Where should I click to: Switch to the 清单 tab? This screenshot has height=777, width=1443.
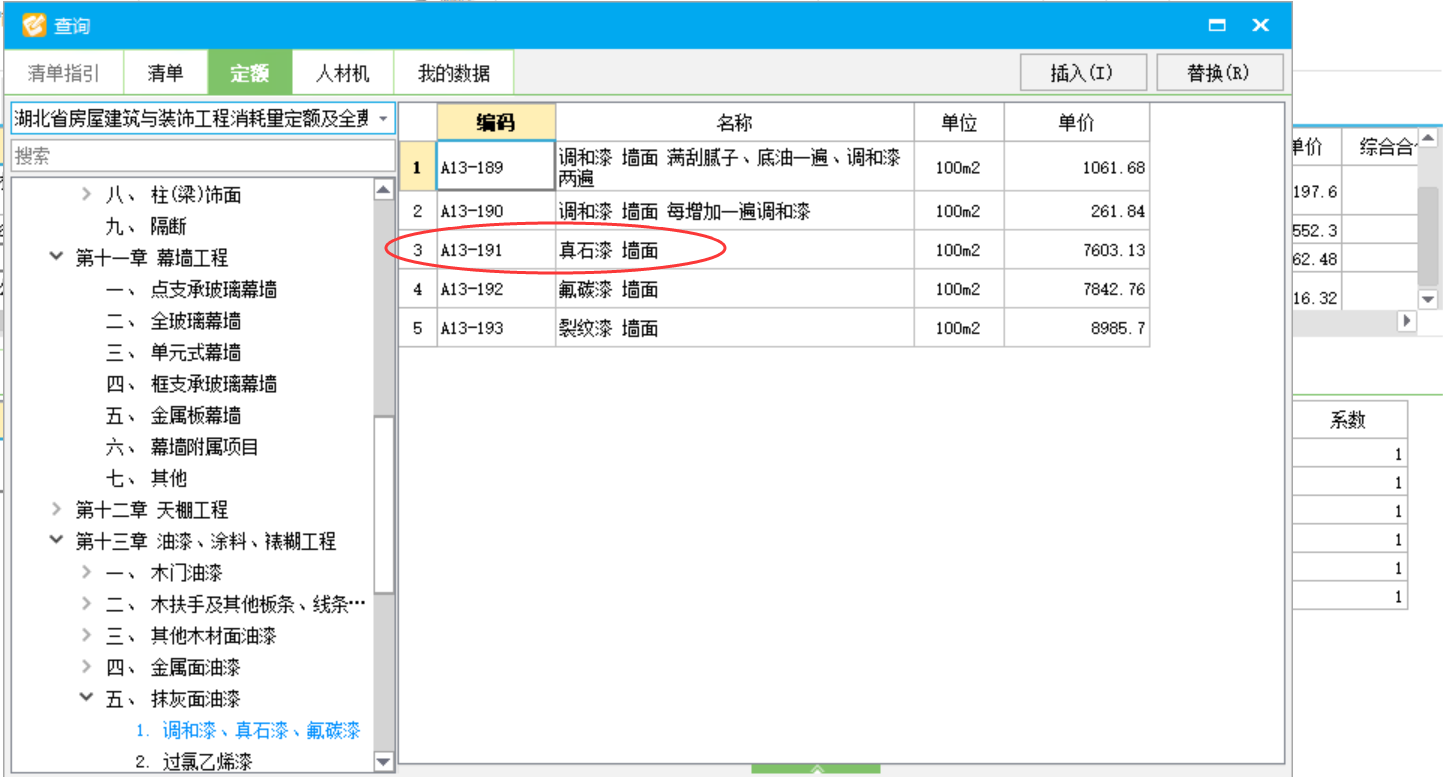[165, 73]
